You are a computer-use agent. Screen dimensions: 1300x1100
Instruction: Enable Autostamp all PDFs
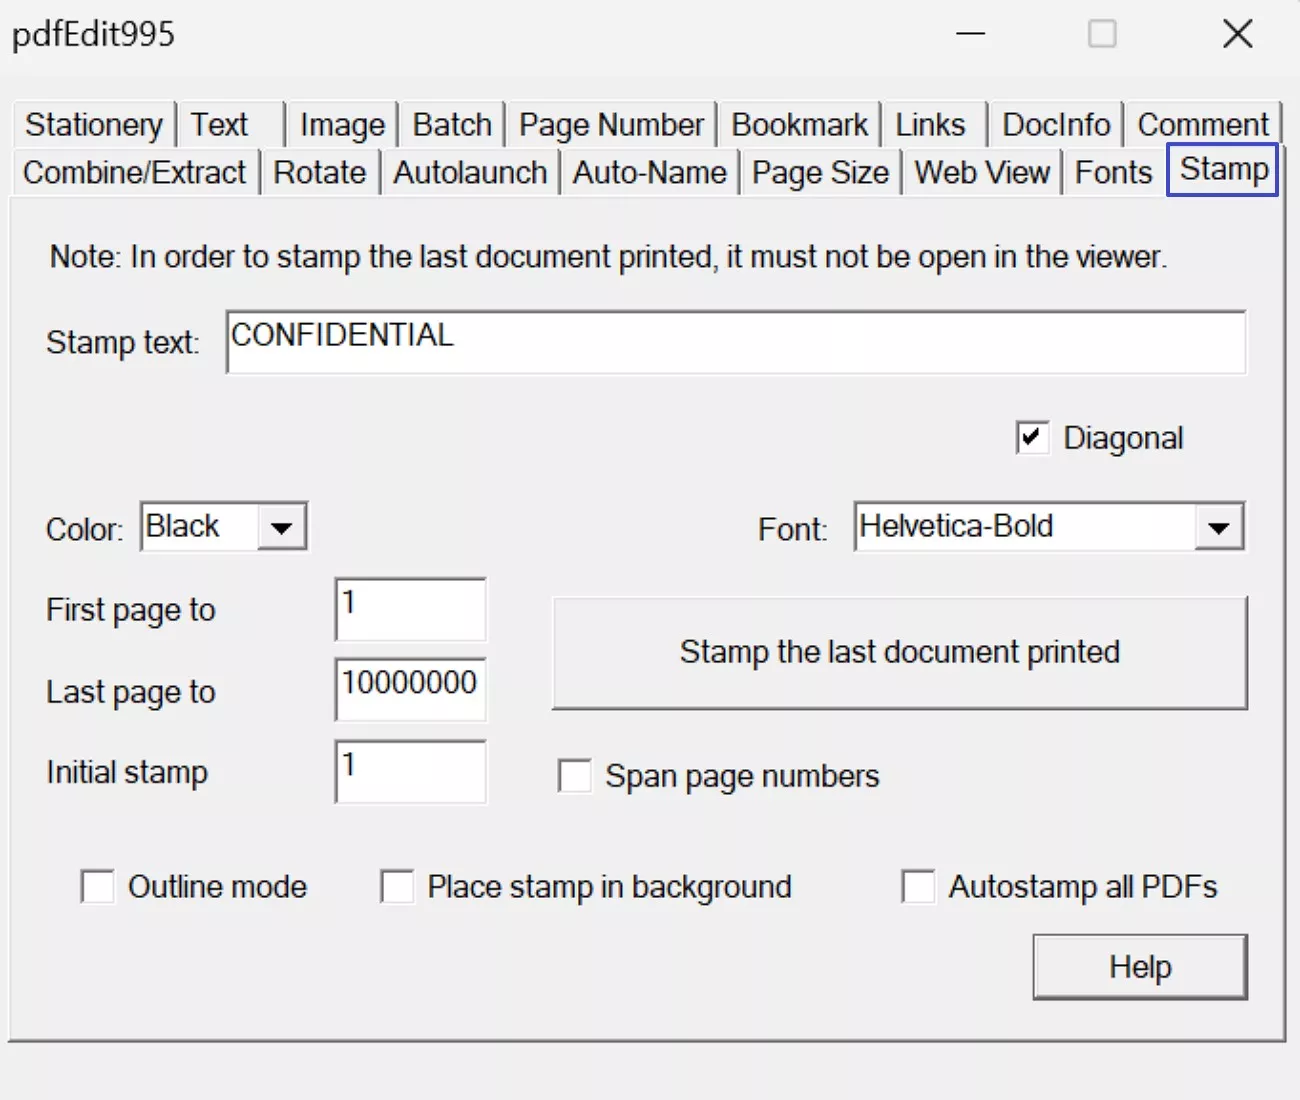(x=918, y=886)
